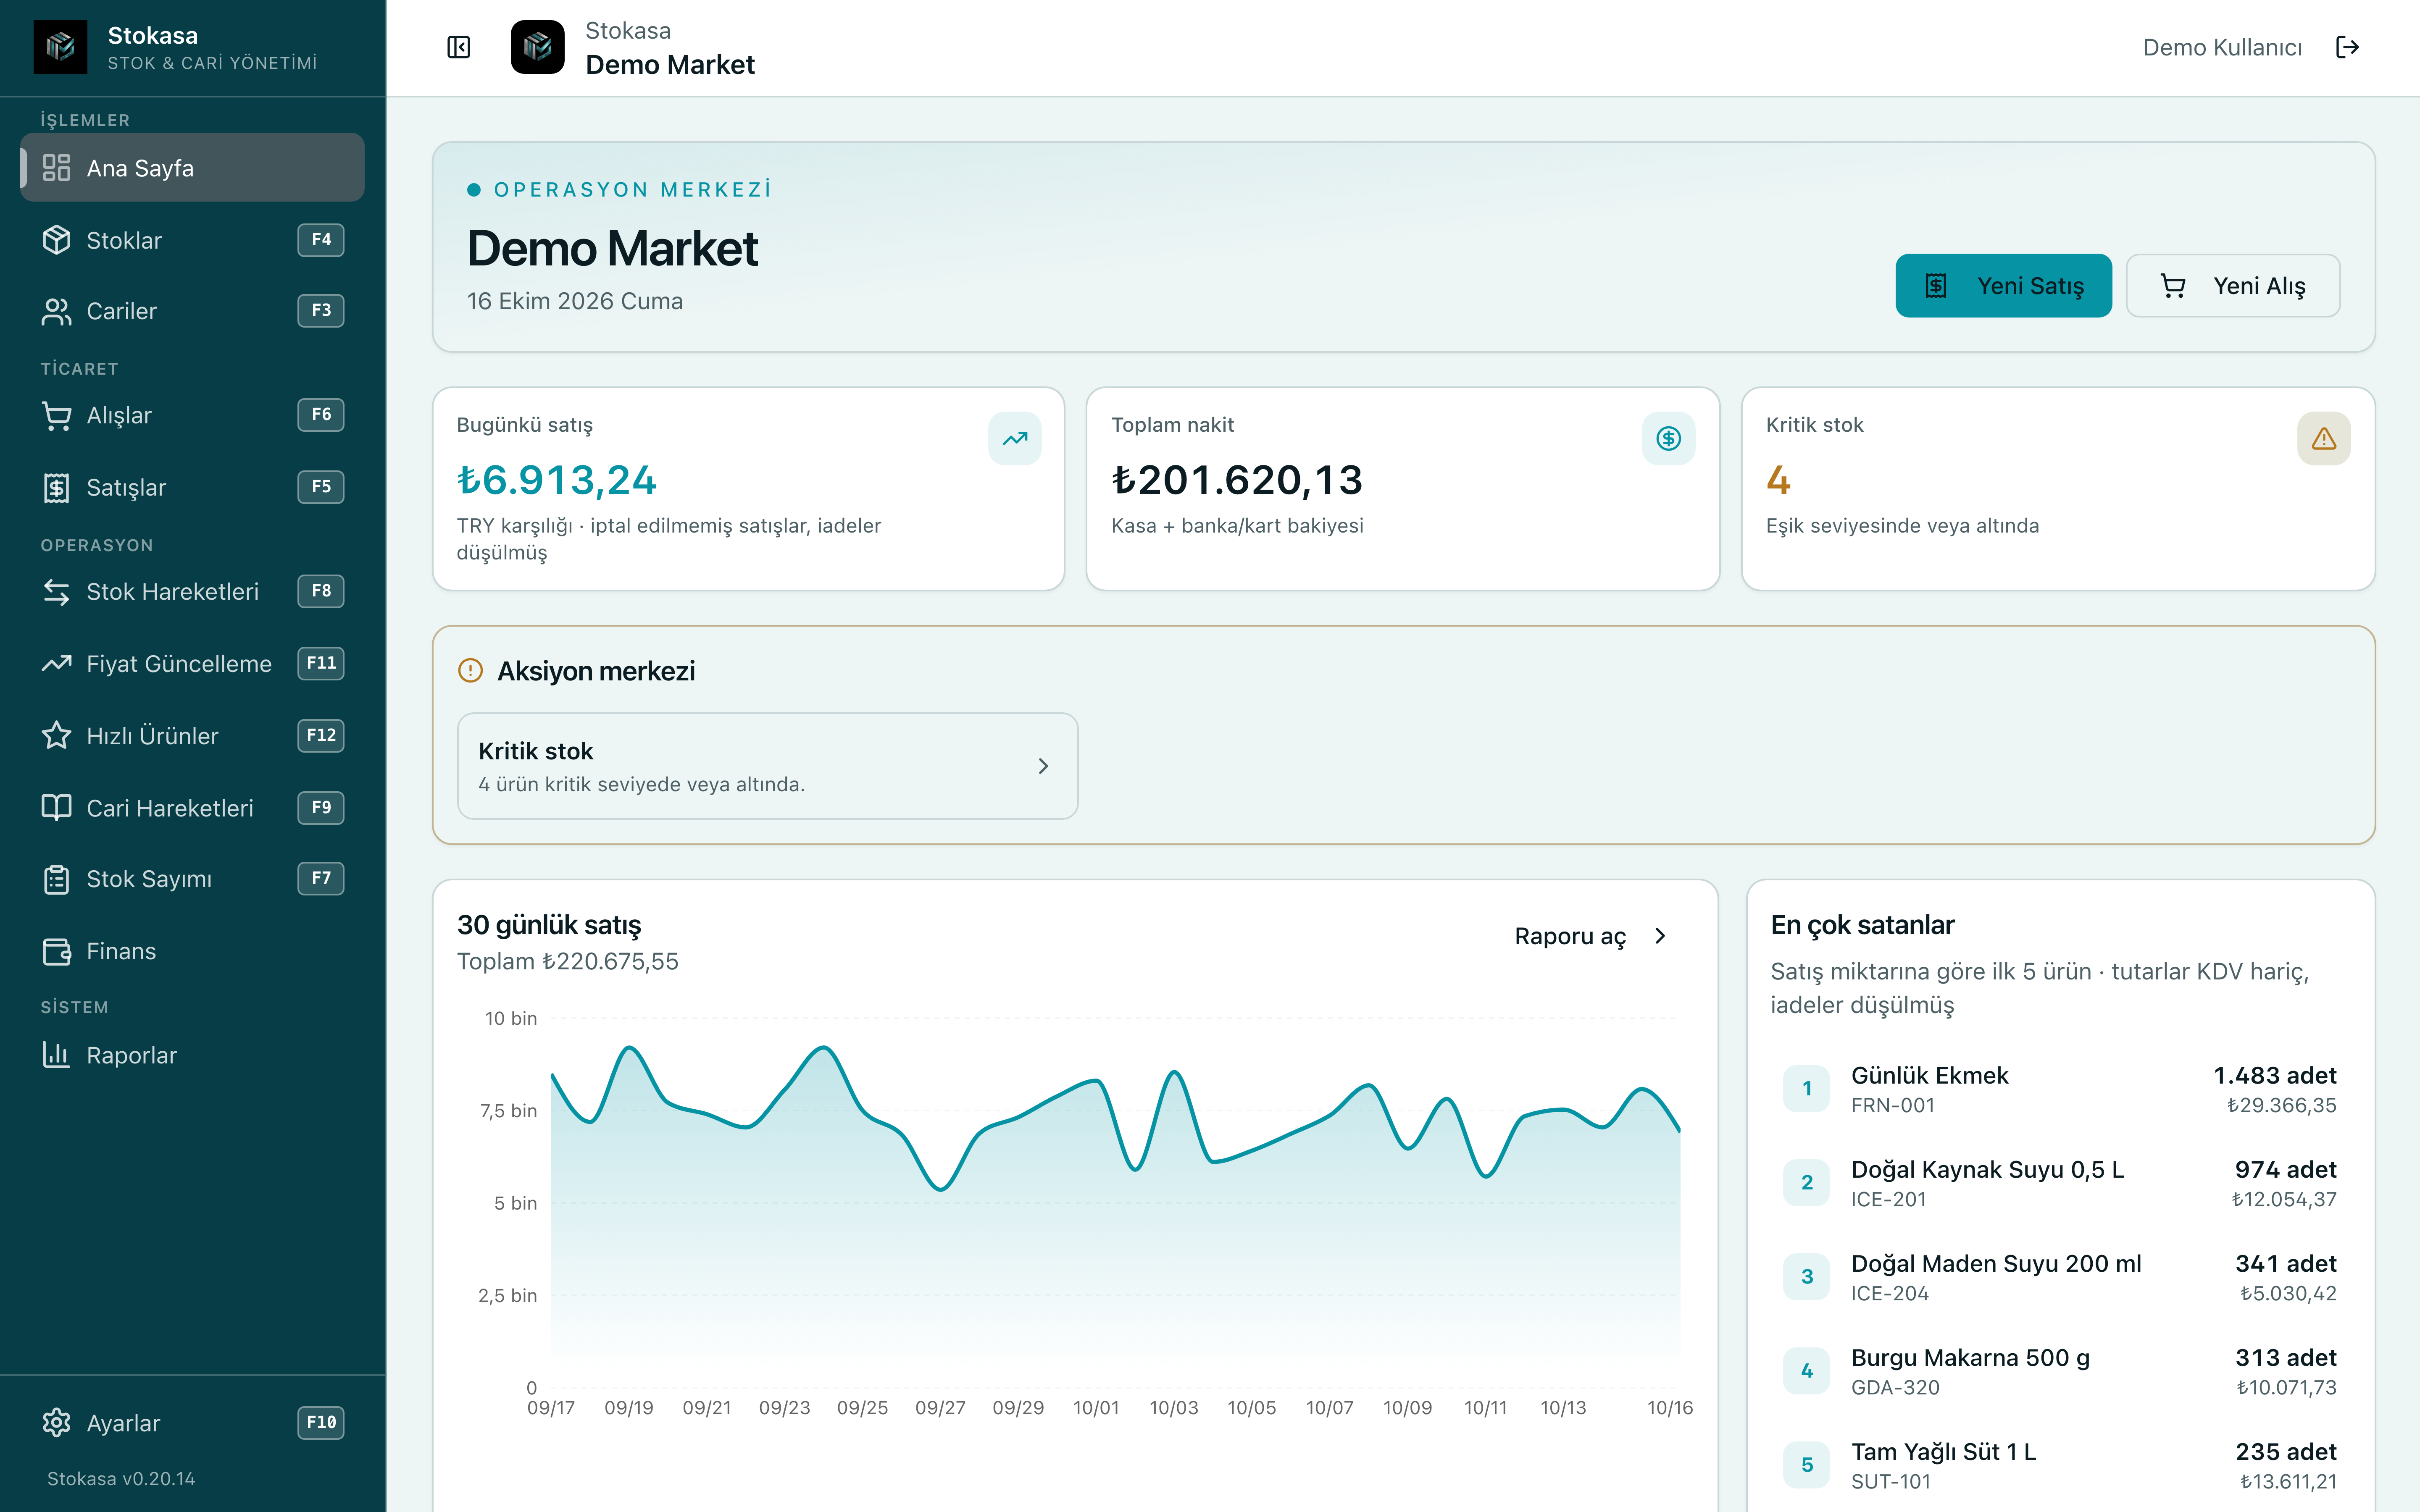Viewport: 2420px width, 1512px height.
Task: Open the Ana Sayfa menu item
Action: pos(192,167)
